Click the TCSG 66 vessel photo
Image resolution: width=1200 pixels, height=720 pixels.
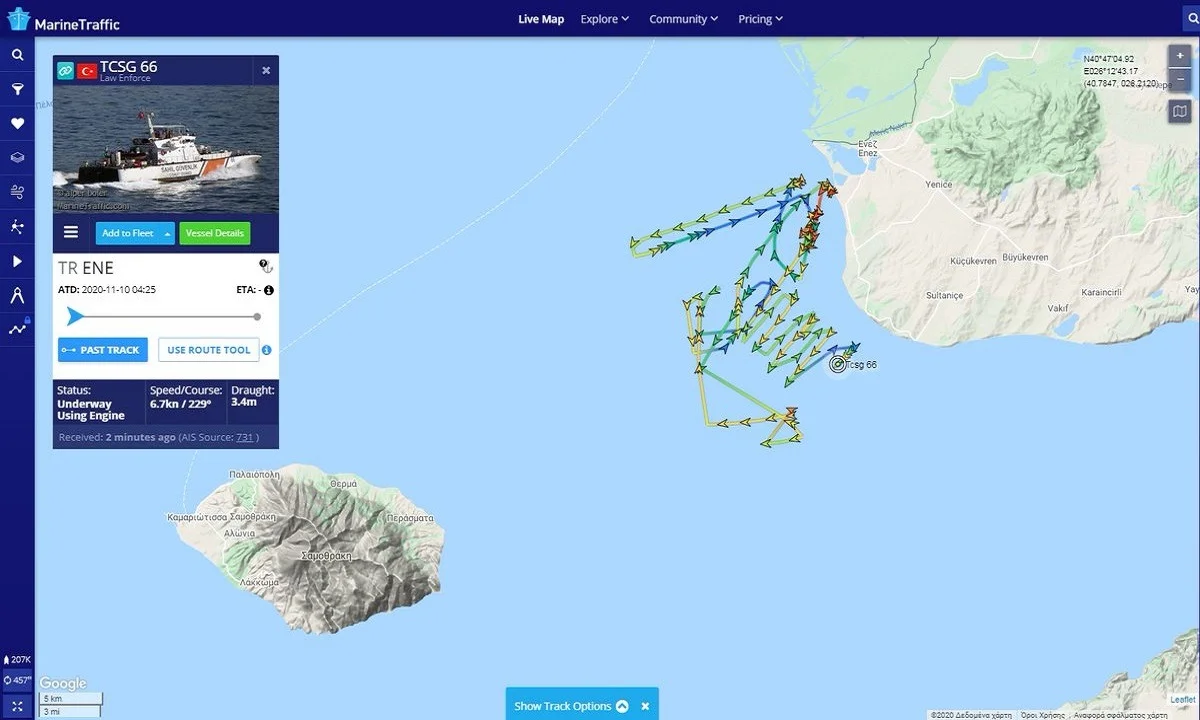tap(166, 150)
